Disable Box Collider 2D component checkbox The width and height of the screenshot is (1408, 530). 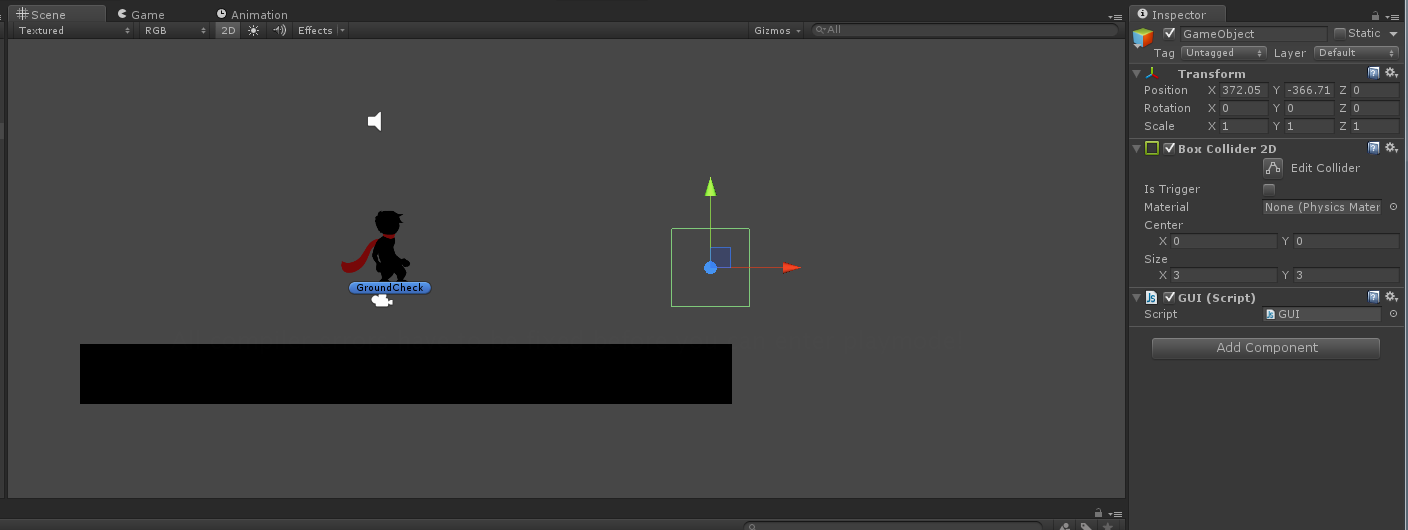(x=1169, y=148)
